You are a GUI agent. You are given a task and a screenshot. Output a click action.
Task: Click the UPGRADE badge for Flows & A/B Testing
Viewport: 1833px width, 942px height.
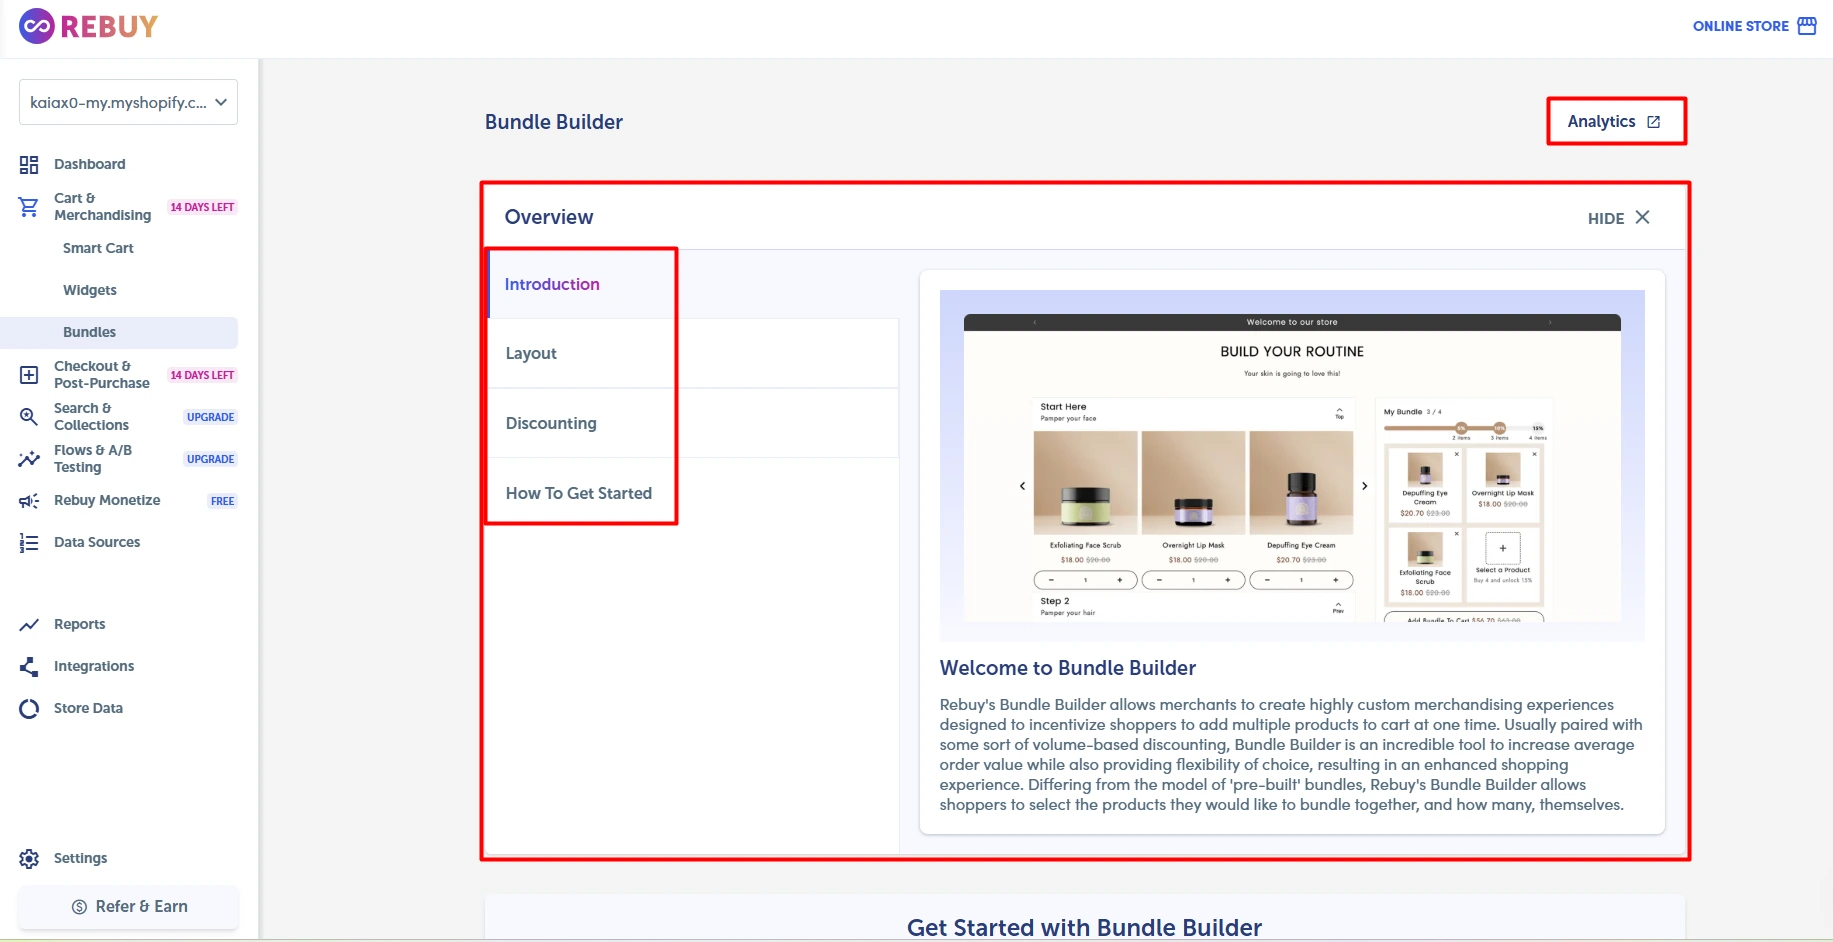[x=211, y=459]
